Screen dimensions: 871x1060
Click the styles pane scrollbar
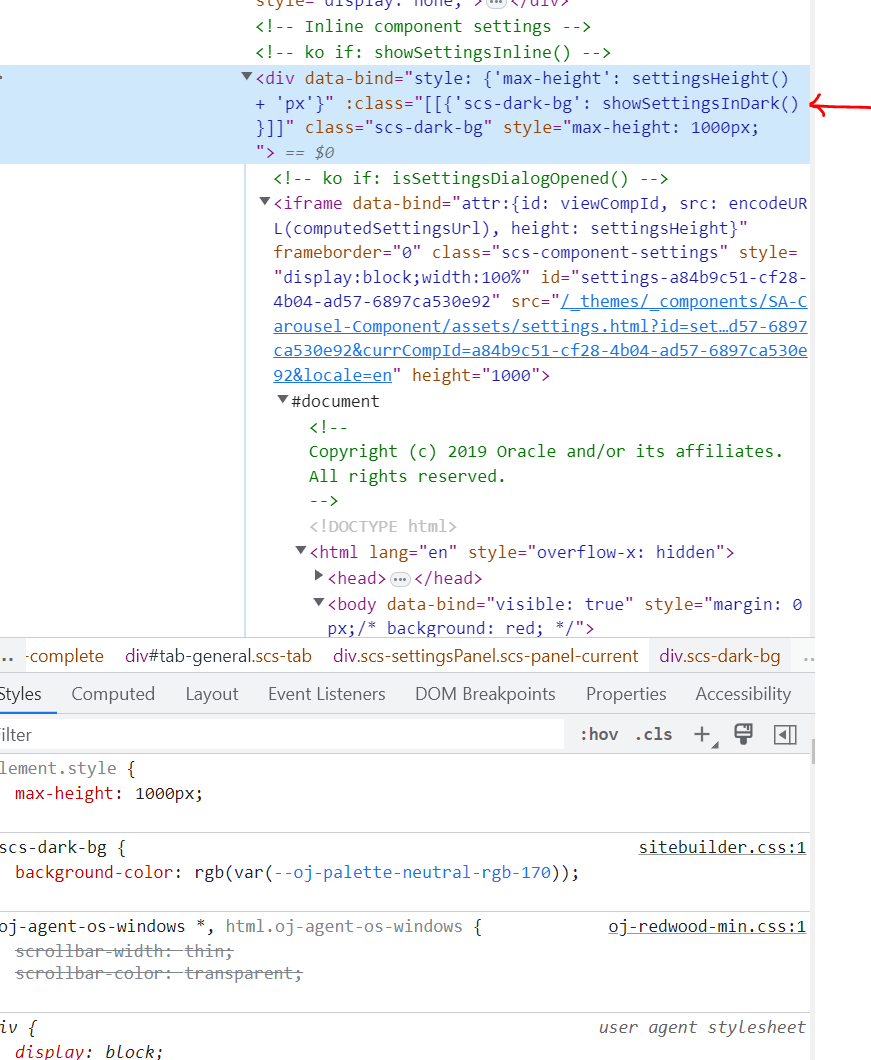(x=813, y=750)
